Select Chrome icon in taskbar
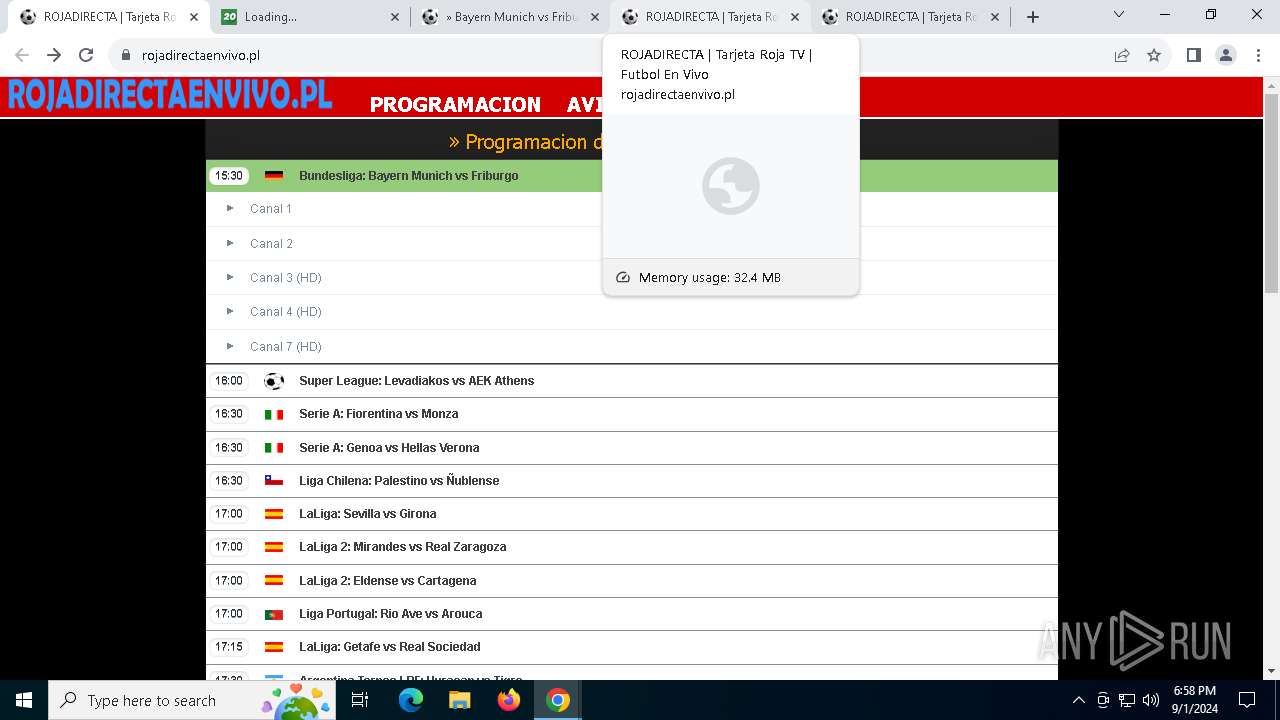 coord(558,700)
